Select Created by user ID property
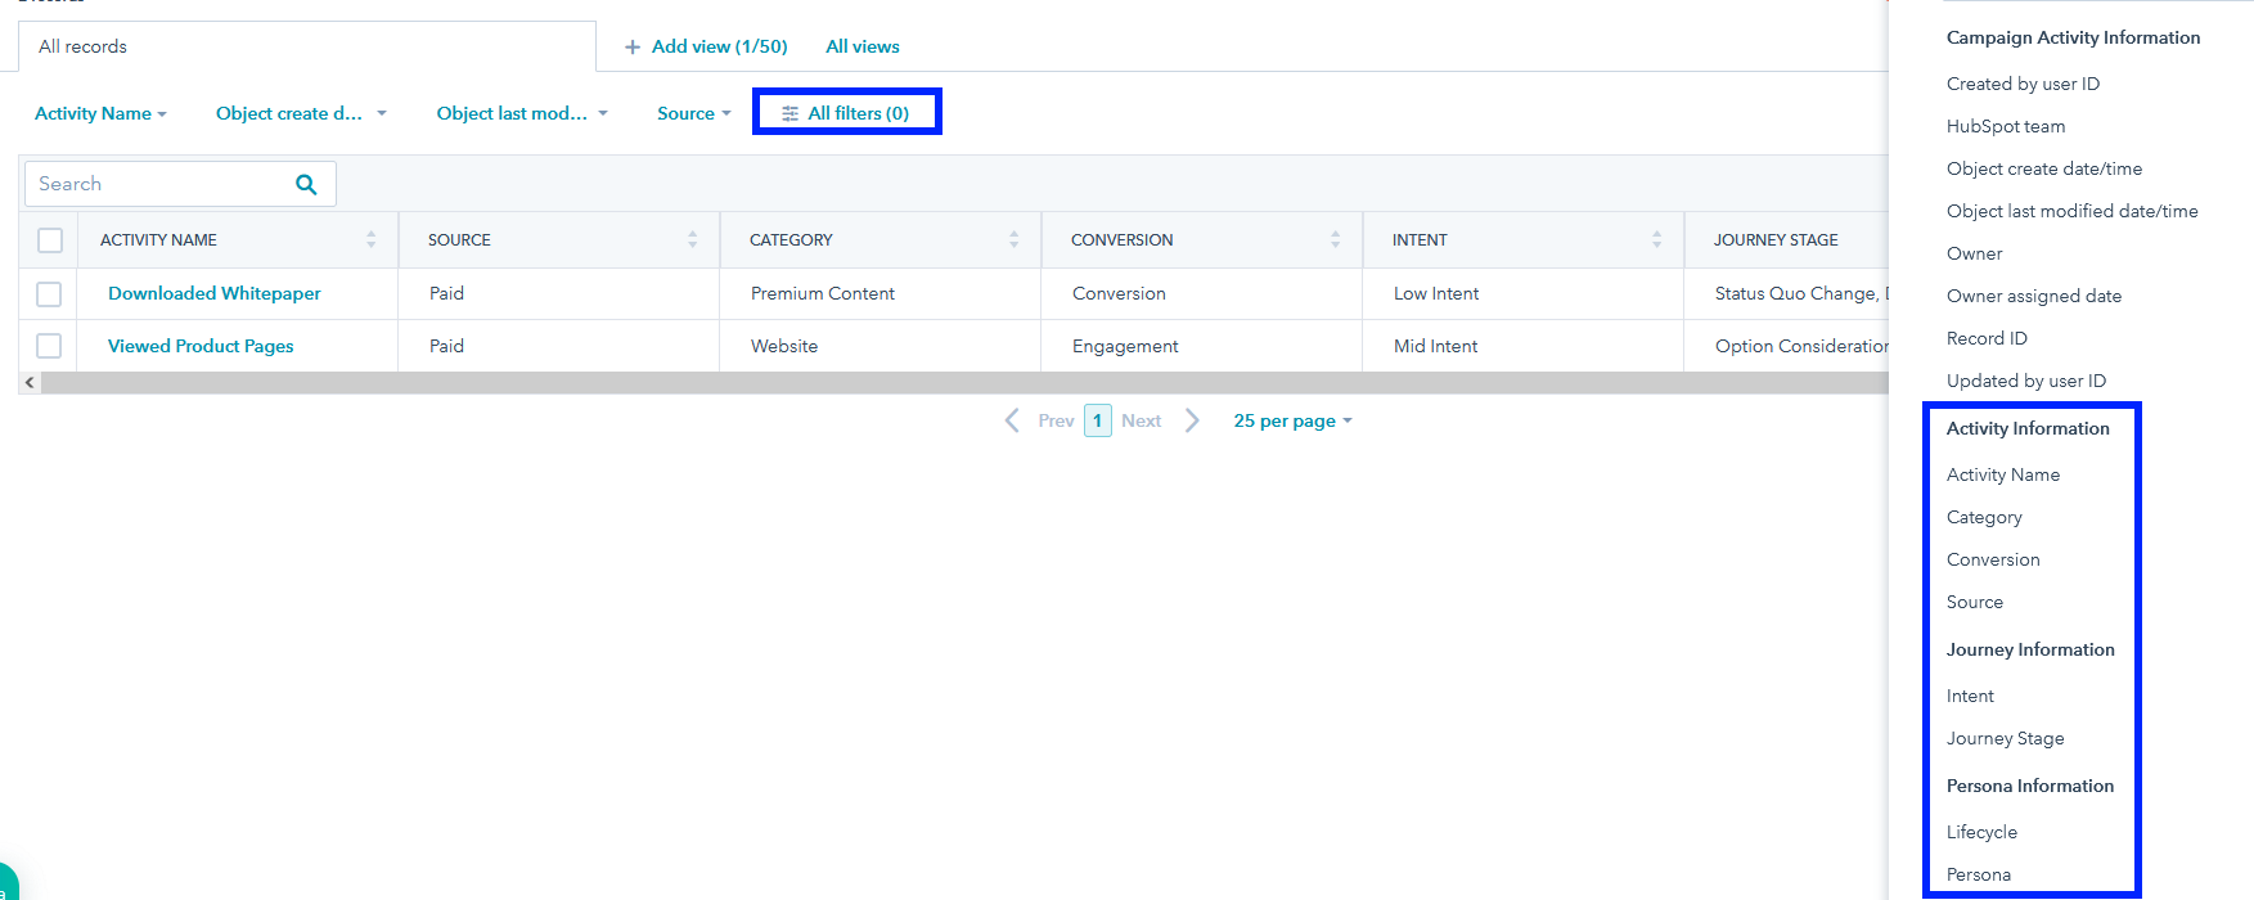 pyautogui.click(x=2023, y=84)
